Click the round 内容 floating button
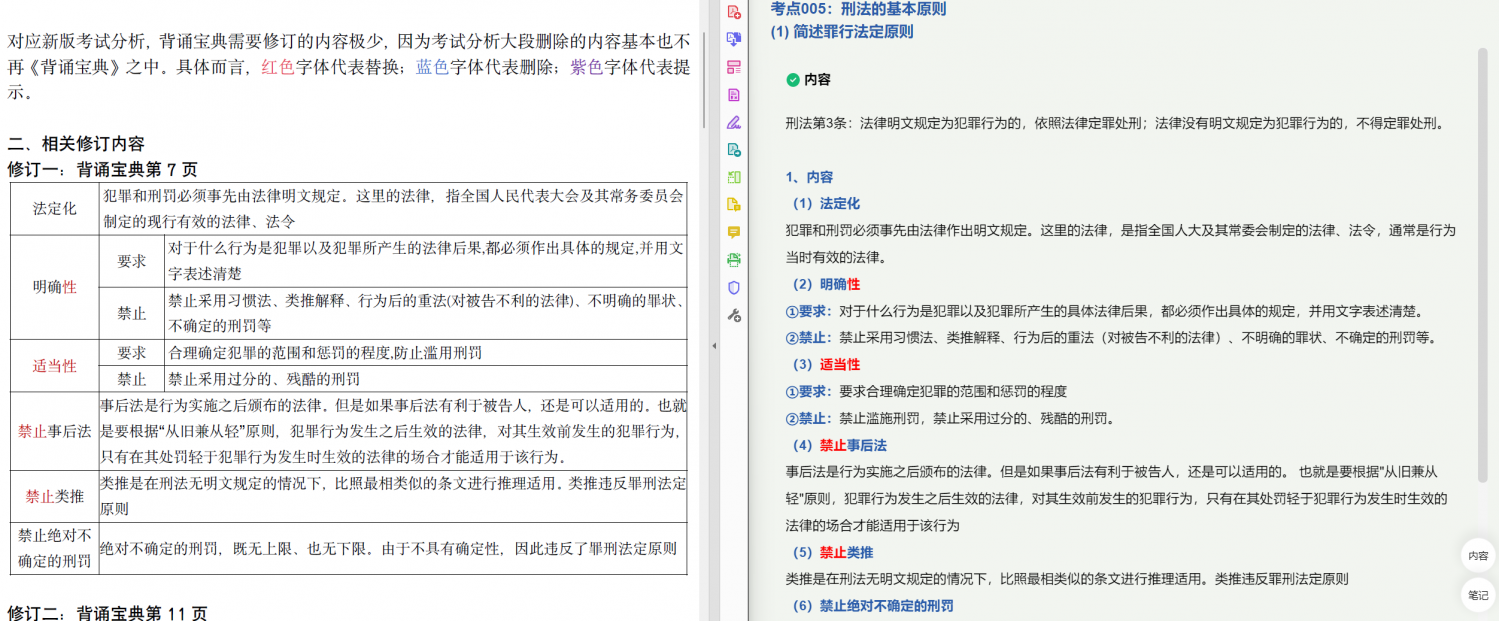Image resolution: width=1499 pixels, height=621 pixels. [1478, 556]
